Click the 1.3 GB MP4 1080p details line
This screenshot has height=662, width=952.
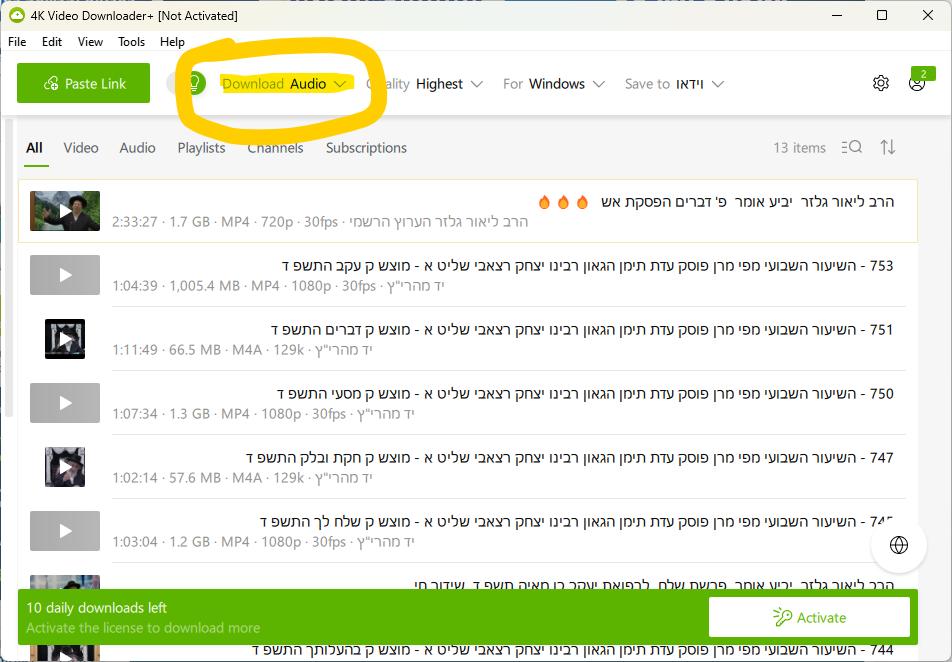[x=263, y=414]
